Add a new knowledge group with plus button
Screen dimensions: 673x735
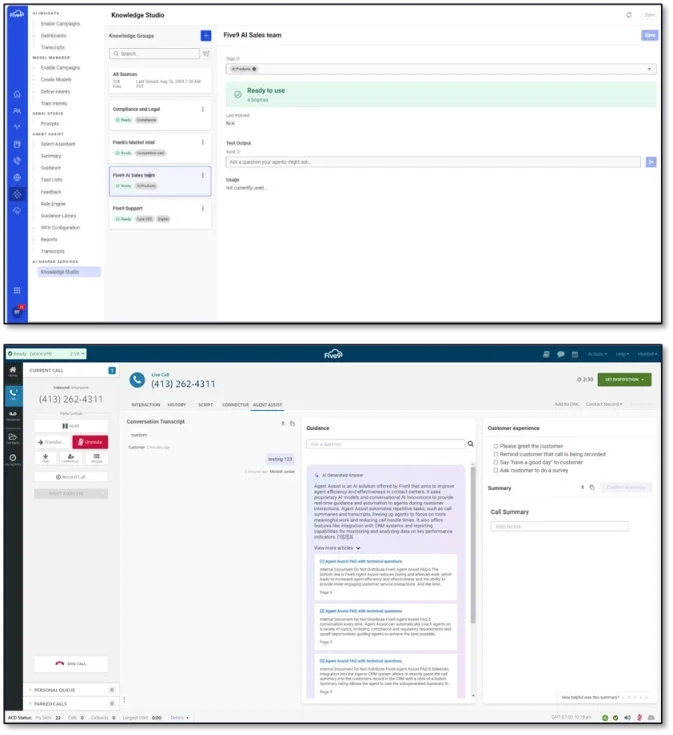[206, 35]
